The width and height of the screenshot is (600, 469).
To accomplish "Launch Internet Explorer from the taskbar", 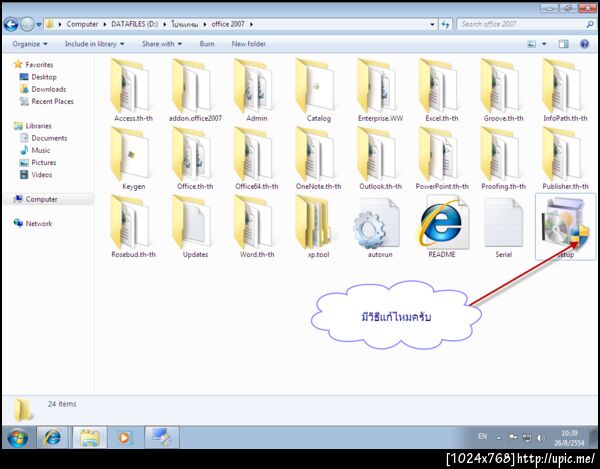I will [52, 437].
